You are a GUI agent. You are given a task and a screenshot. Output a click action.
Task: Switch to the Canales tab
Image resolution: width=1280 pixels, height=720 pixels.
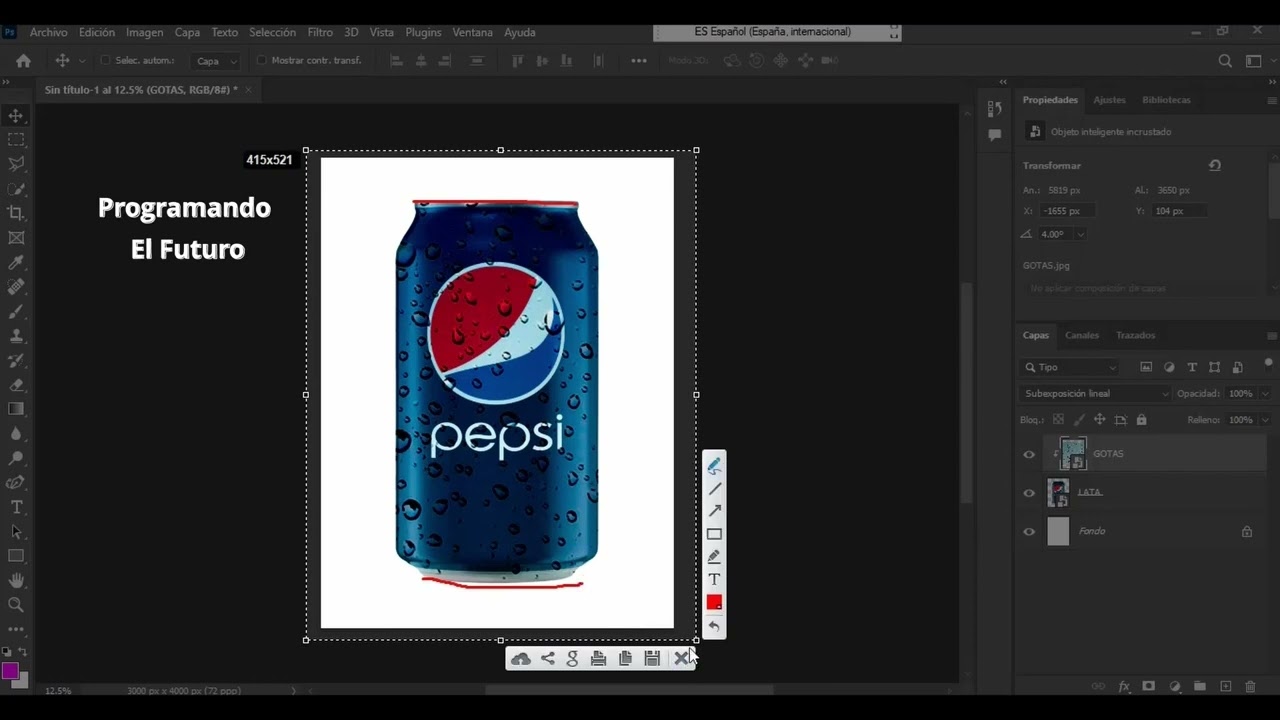[x=1082, y=336]
